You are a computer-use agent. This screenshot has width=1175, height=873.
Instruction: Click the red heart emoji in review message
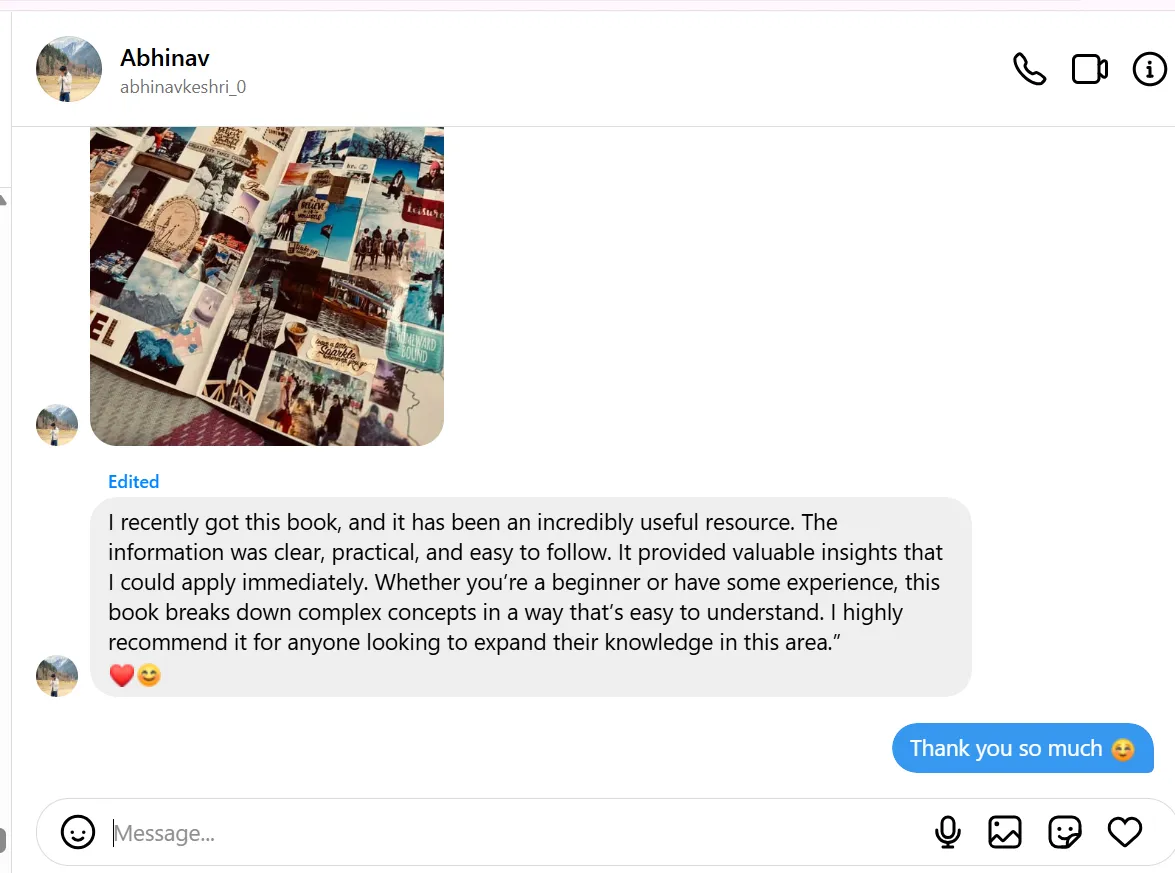121,675
